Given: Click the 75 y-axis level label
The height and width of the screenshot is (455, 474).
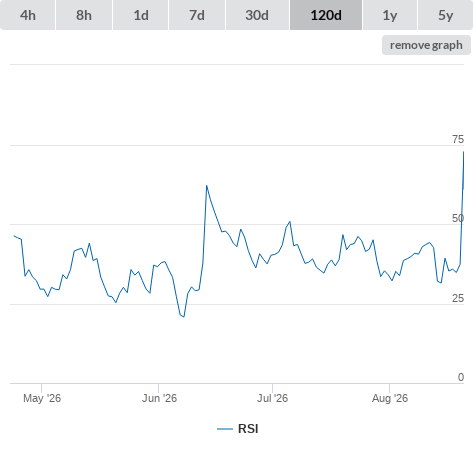Looking at the screenshot, I should tap(458, 139).
